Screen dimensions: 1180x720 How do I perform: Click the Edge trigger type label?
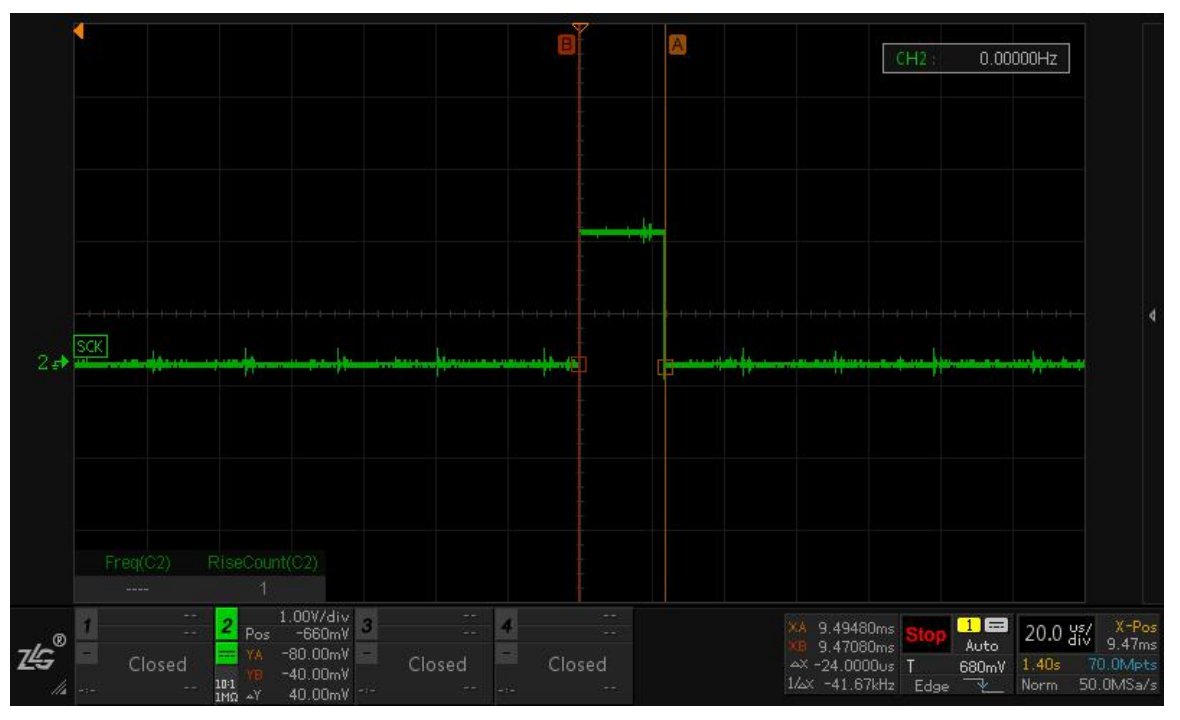(932, 685)
